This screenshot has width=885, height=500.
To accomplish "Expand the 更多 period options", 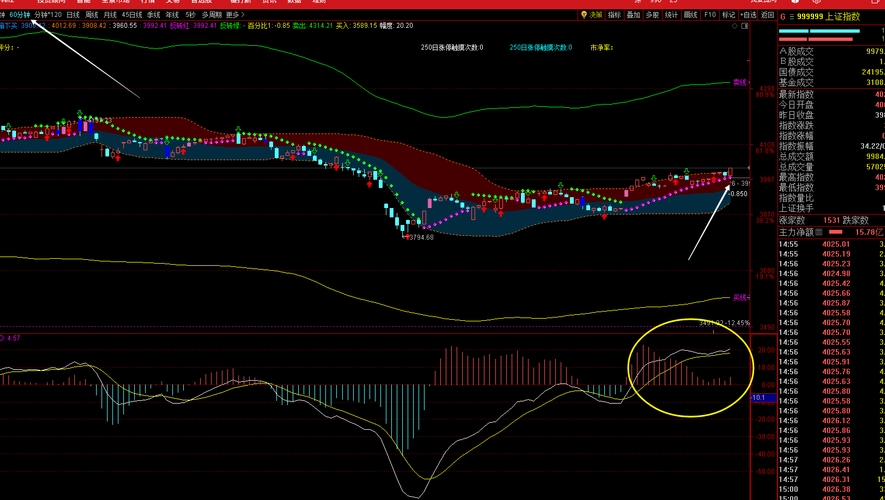I will pyautogui.click(x=235, y=15).
